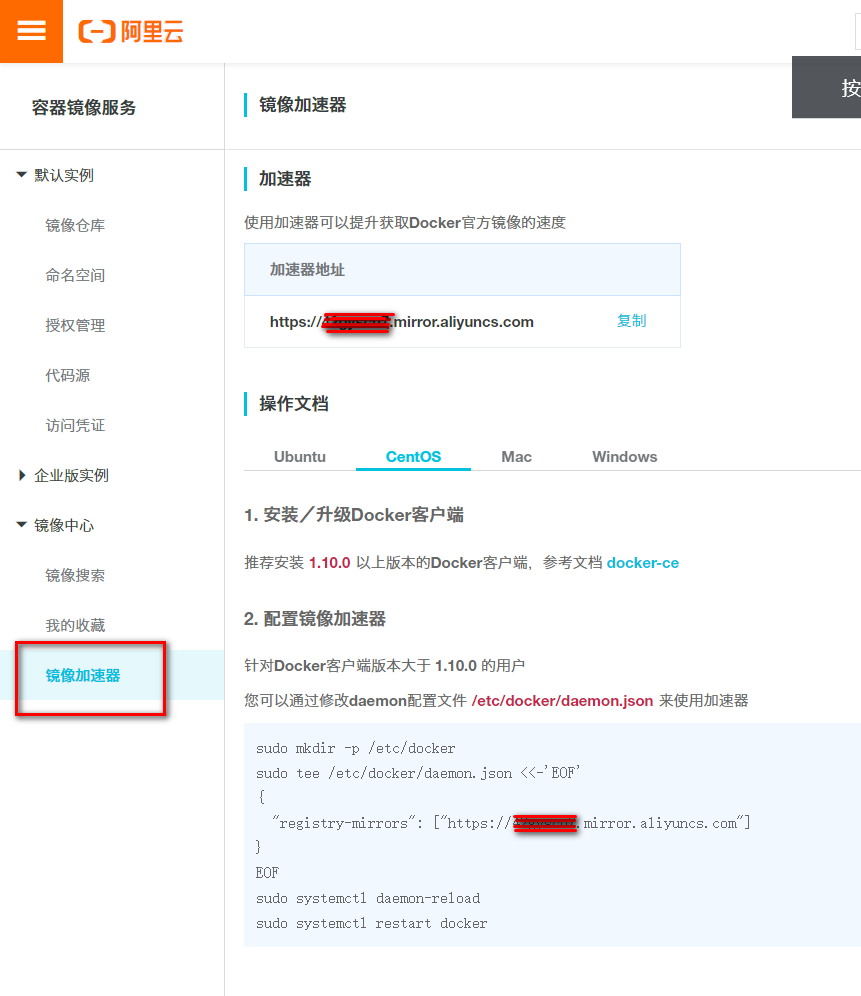Collapse the 镜像中心 section arrow
This screenshot has width=861, height=996.
[x=22, y=525]
